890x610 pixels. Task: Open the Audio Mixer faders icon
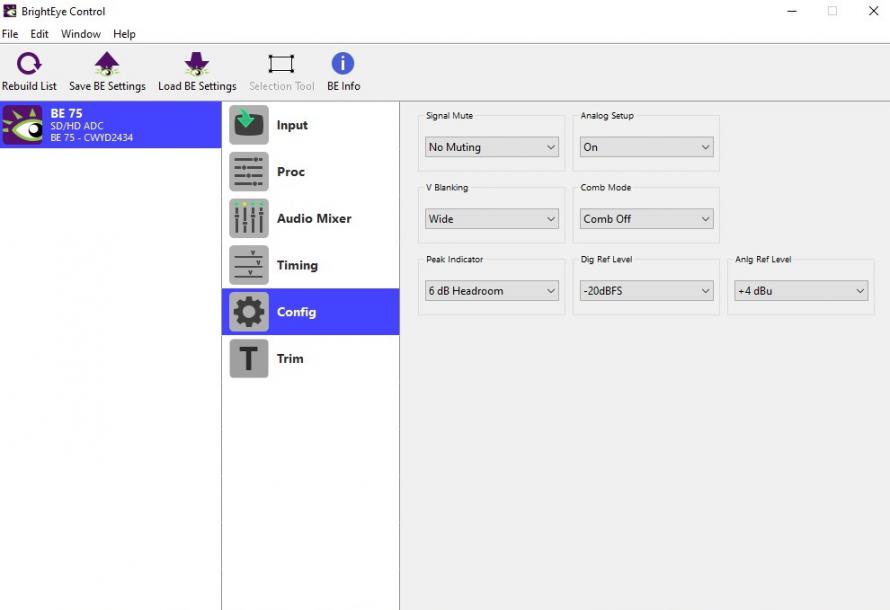[x=249, y=218]
